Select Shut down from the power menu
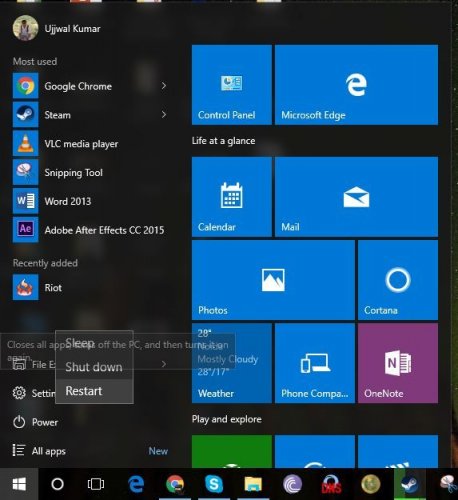This screenshot has width=458, height=500. [94, 367]
